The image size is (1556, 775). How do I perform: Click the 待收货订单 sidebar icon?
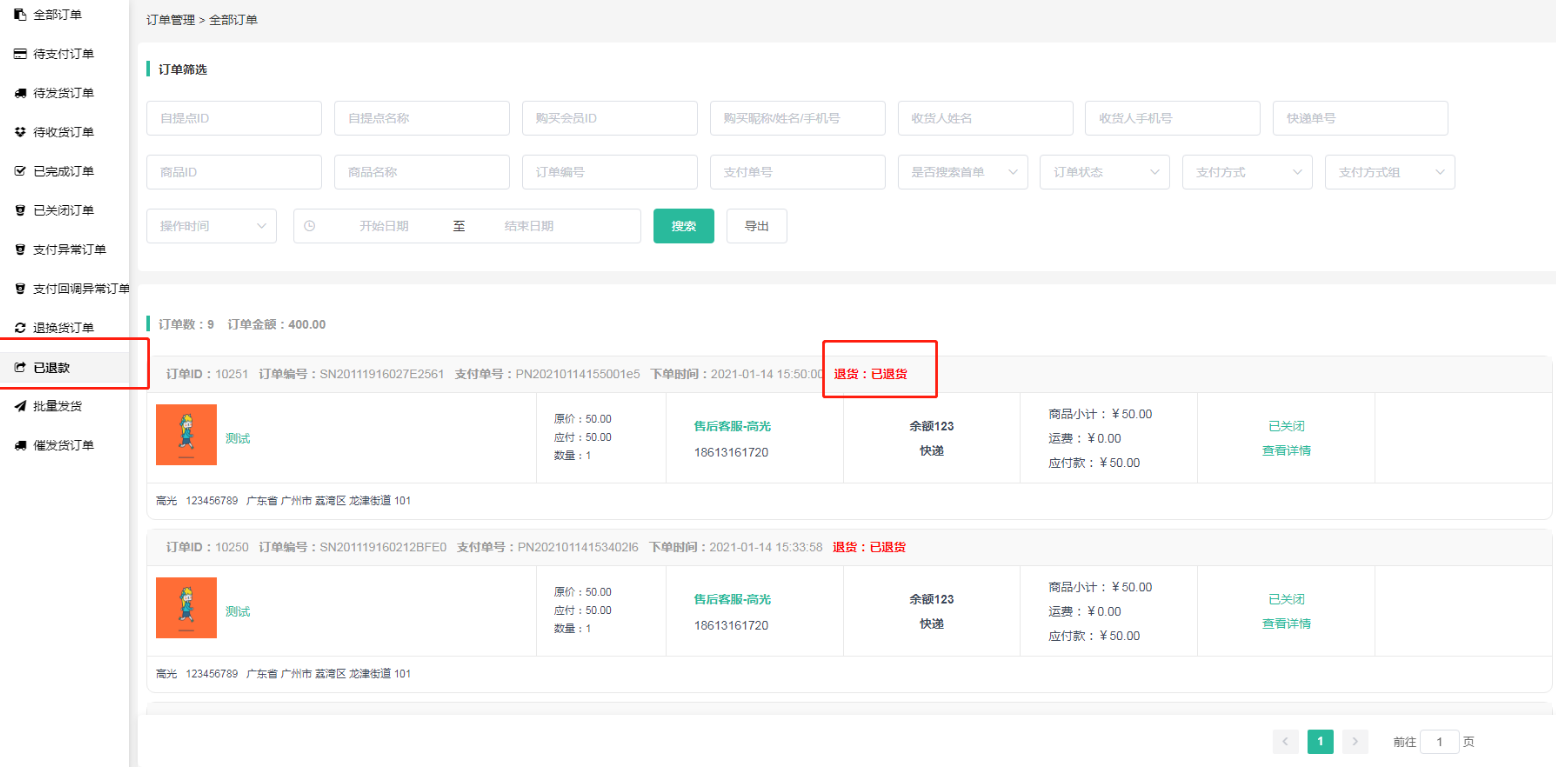[19, 132]
